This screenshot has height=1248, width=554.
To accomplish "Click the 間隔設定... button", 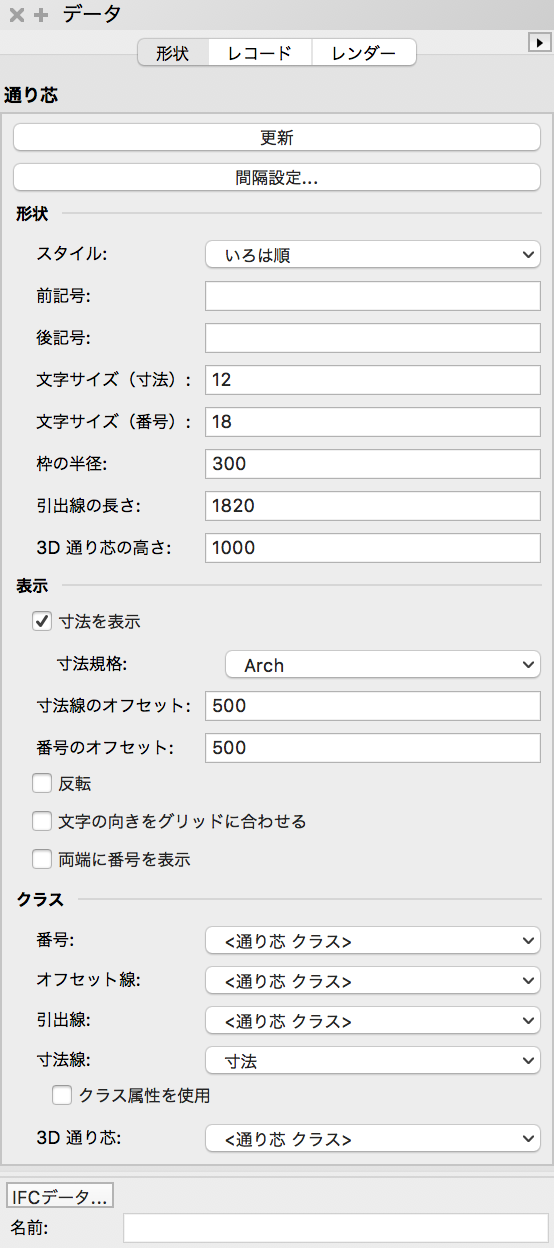I will [x=277, y=178].
